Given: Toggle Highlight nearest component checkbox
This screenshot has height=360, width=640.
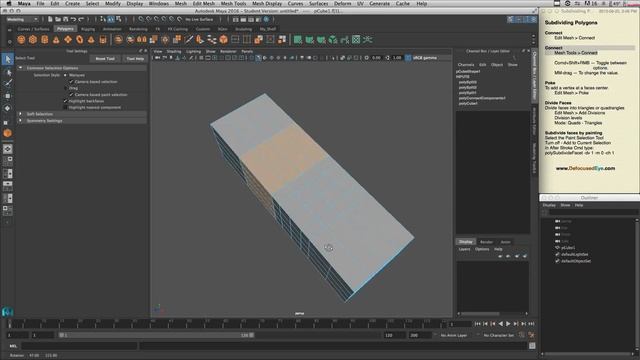Looking at the screenshot, I should point(65,107).
